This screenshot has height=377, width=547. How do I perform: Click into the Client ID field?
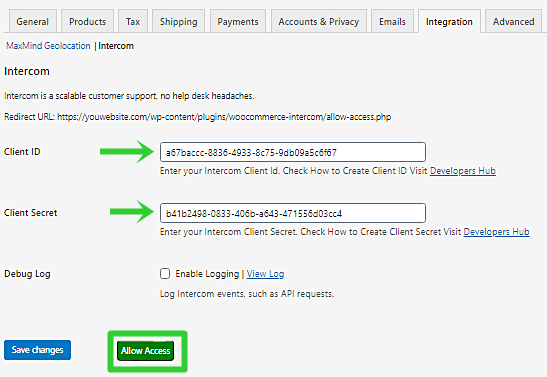[x=293, y=152]
